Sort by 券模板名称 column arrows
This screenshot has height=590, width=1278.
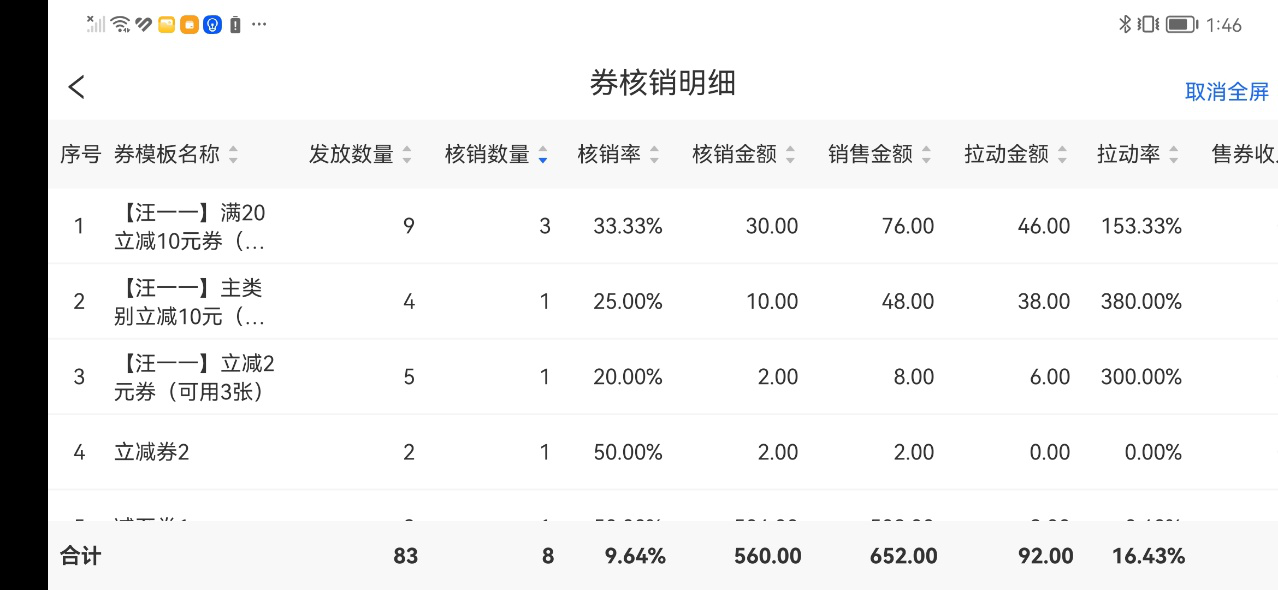(x=234, y=155)
